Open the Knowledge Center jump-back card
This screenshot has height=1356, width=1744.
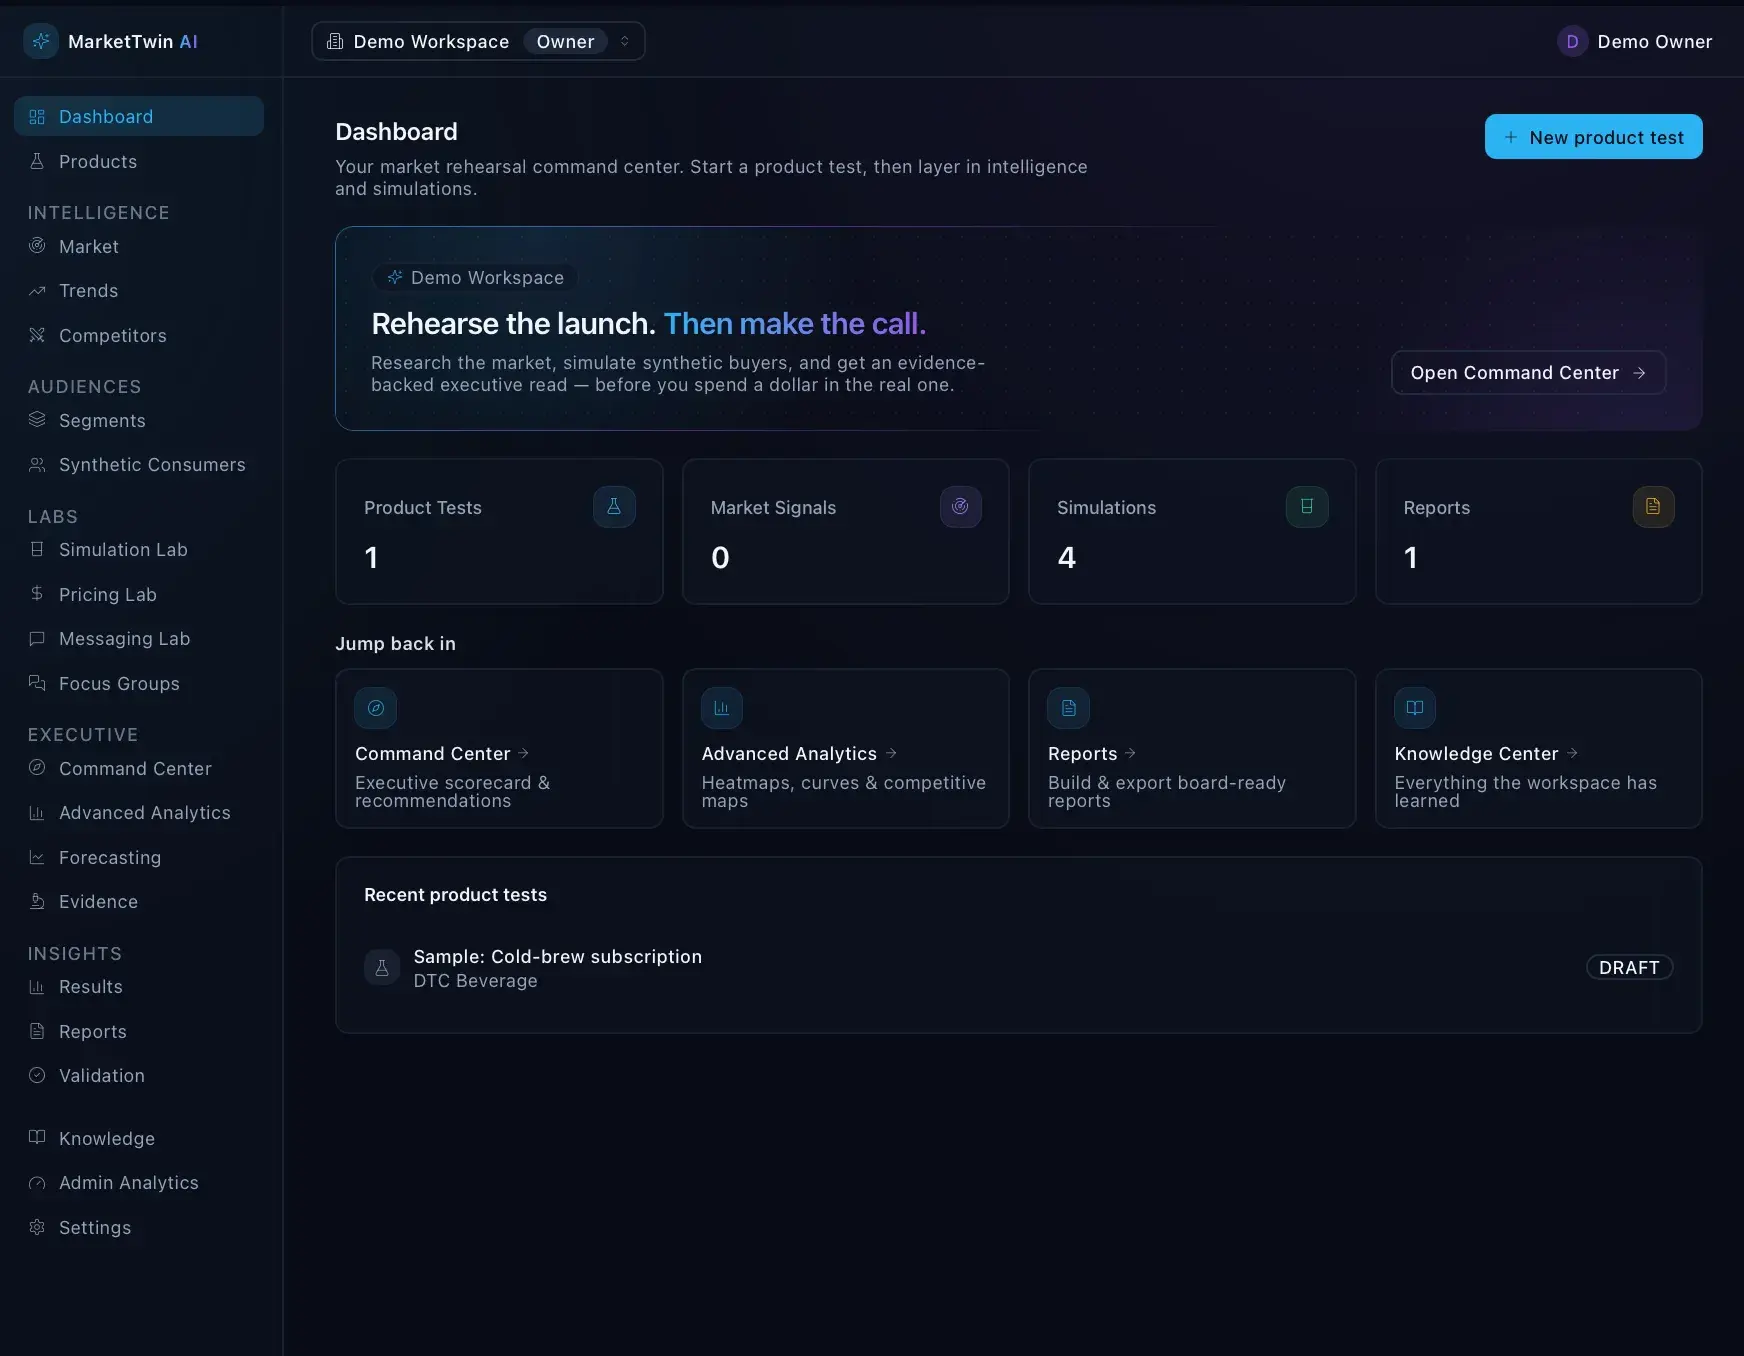click(x=1538, y=748)
